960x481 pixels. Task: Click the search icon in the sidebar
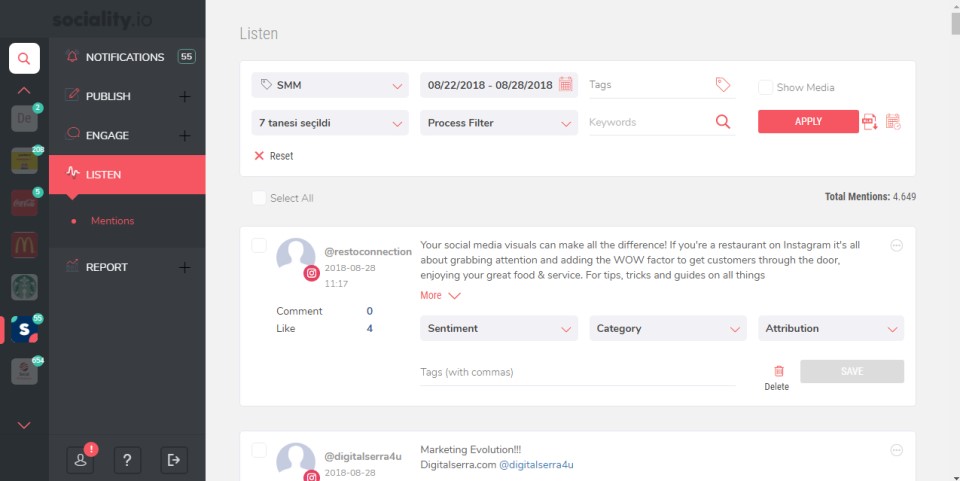[24, 58]
